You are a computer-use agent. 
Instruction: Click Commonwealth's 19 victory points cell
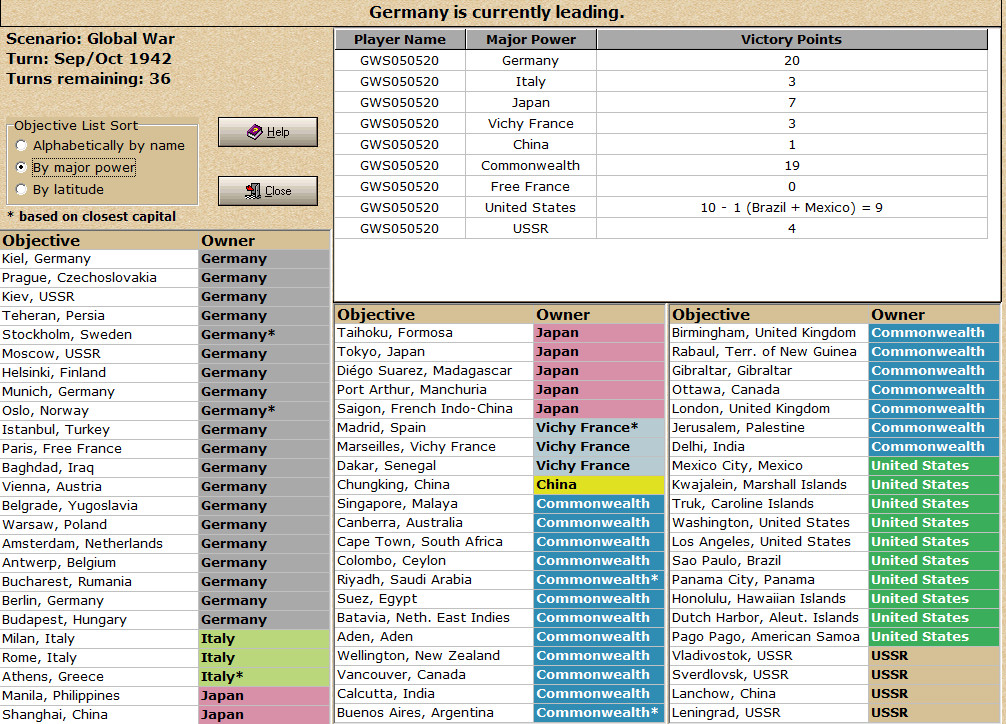tap(792, 166)
